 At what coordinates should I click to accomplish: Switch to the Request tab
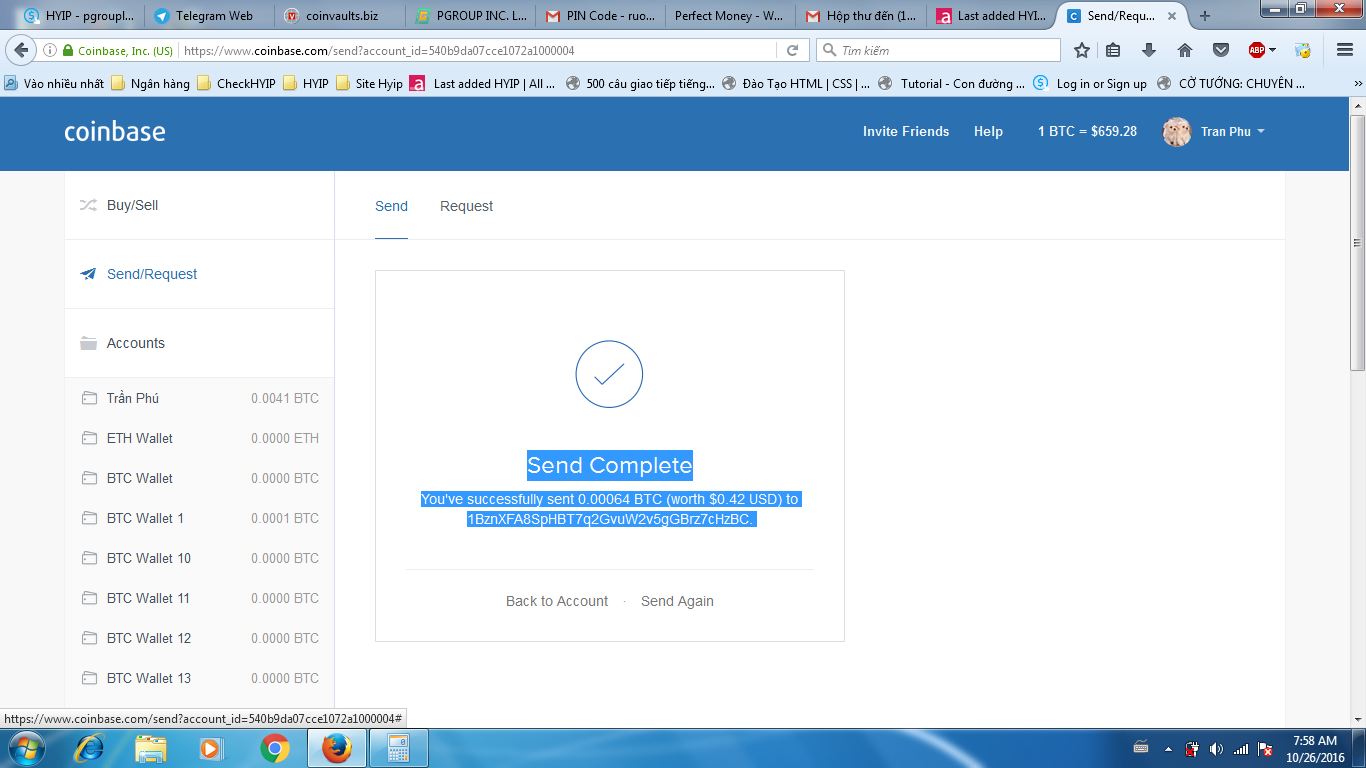466,206
